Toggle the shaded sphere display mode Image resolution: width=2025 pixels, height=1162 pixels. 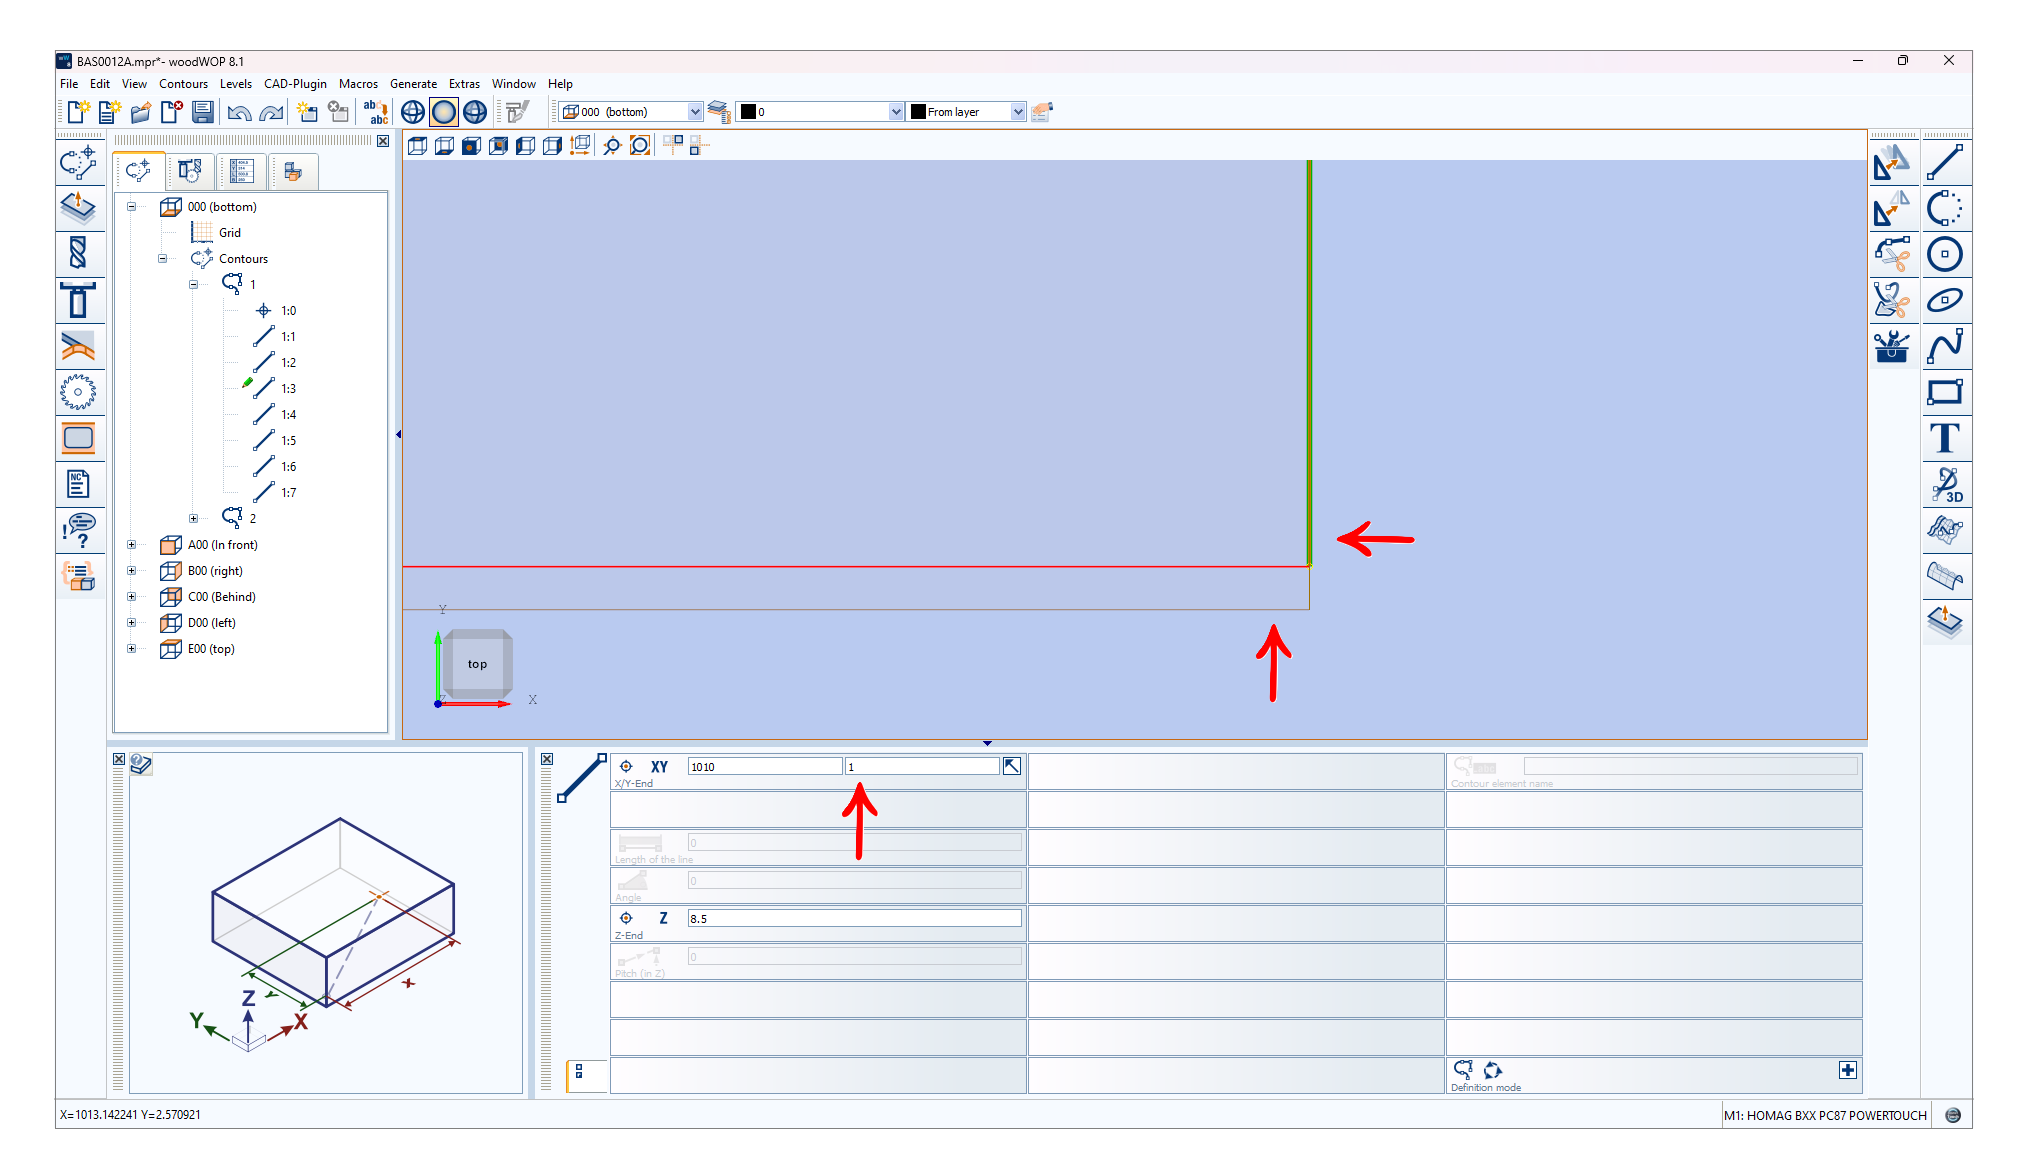click(444, 112)
